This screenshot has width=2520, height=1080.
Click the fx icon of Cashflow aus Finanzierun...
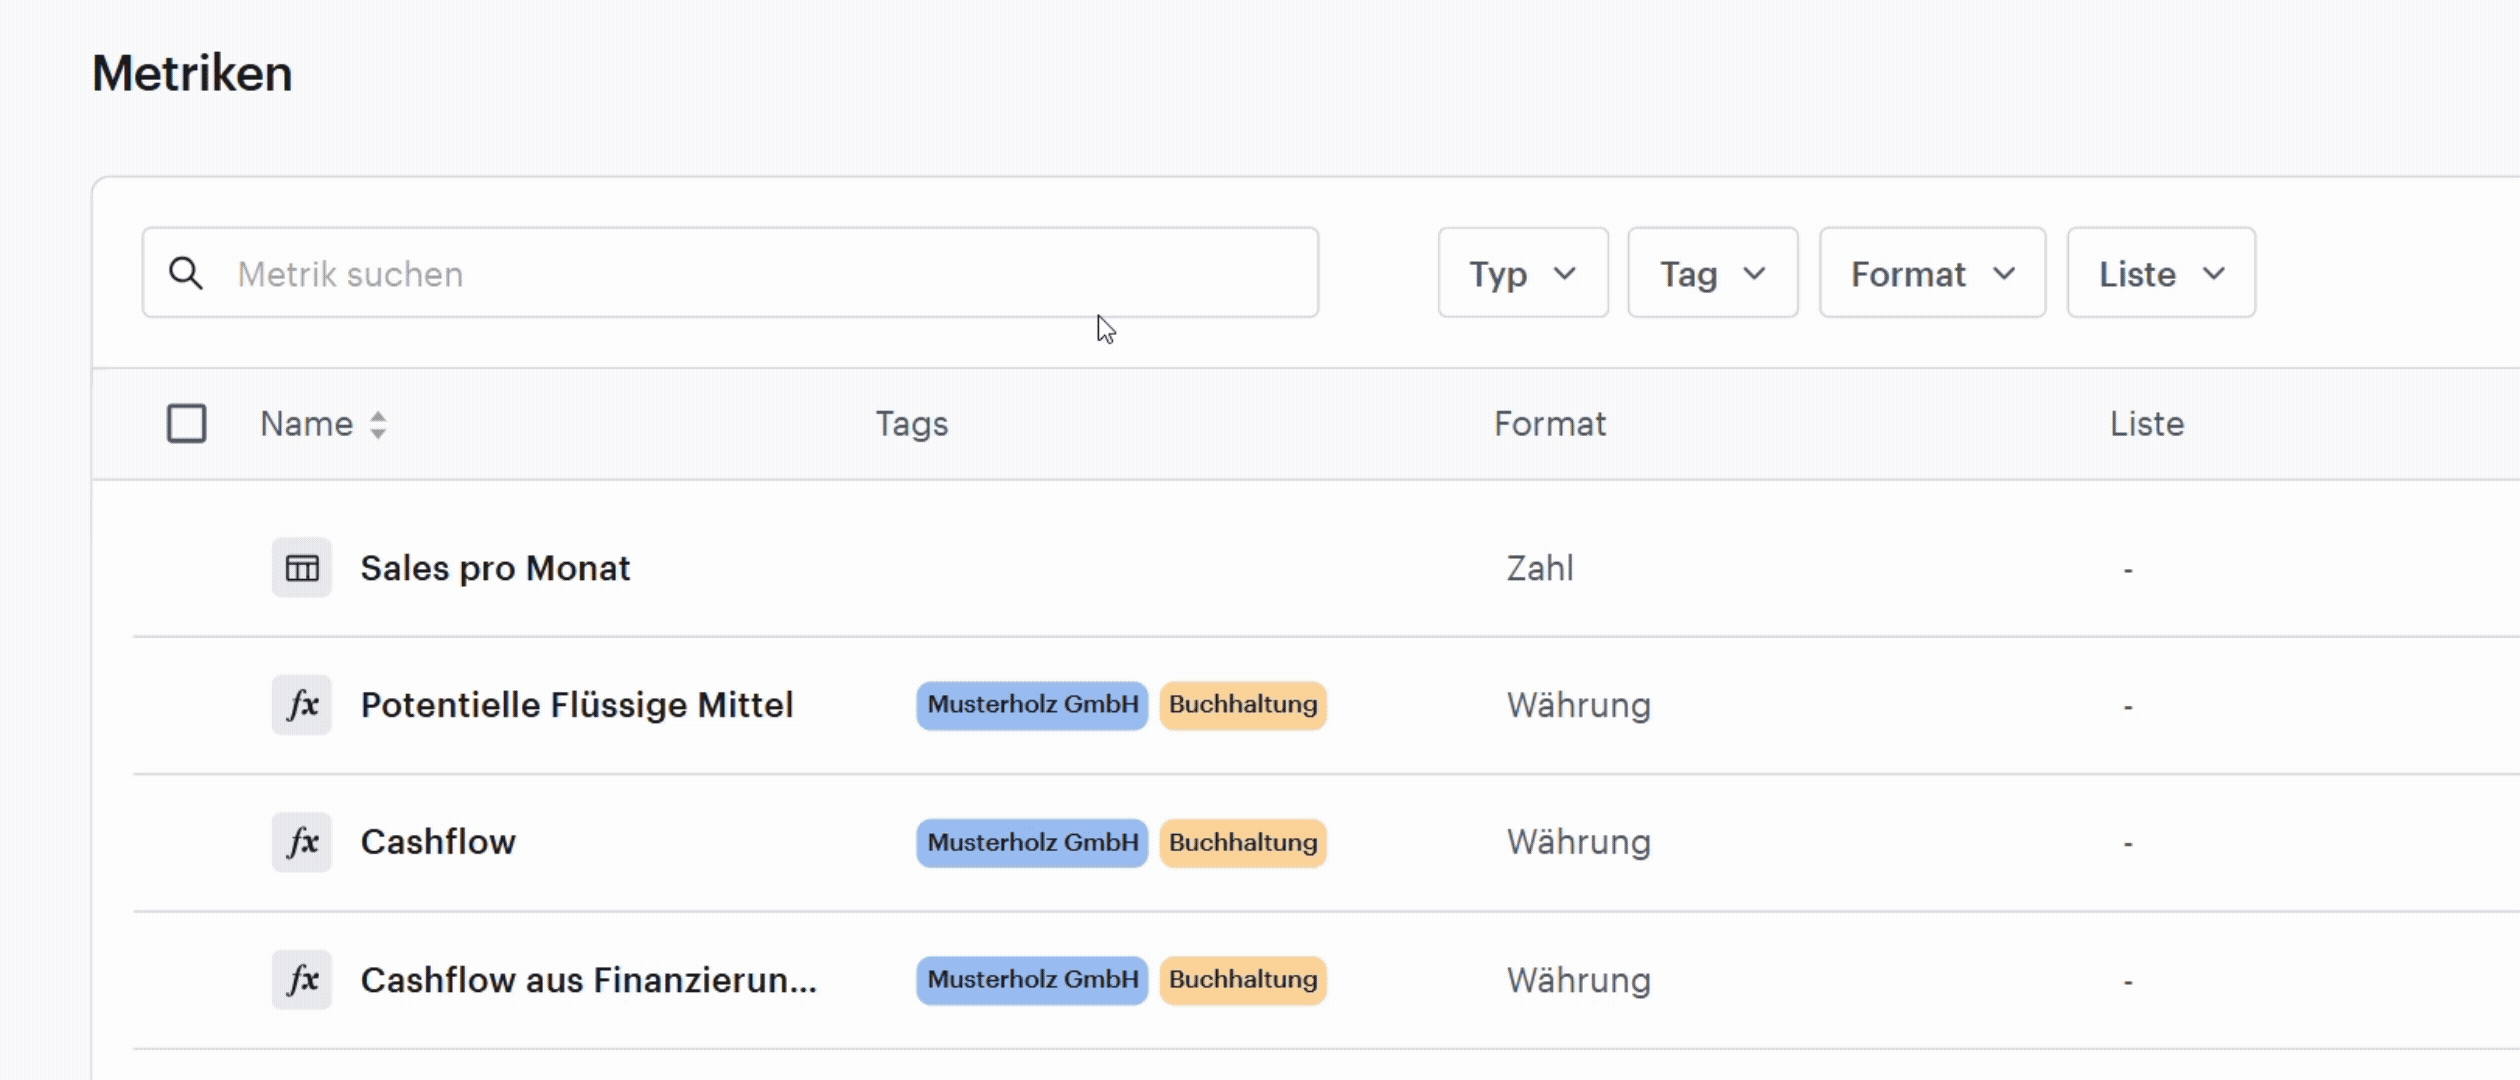pyautogui.click(x=302, y=979)
